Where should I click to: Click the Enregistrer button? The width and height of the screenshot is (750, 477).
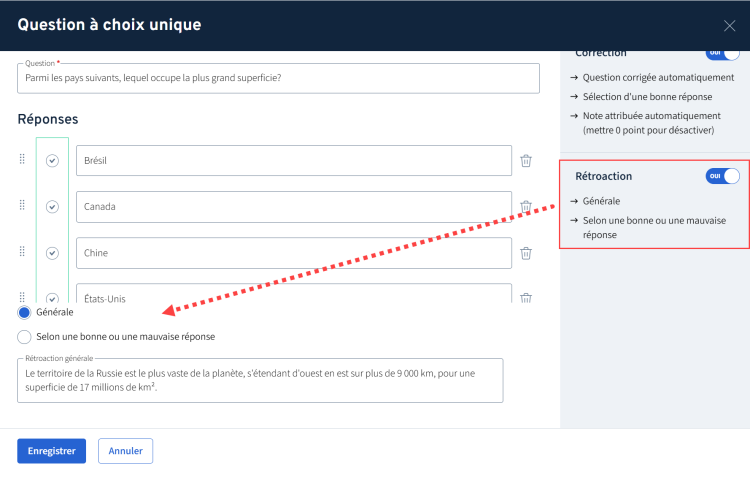tap(51, 451)
